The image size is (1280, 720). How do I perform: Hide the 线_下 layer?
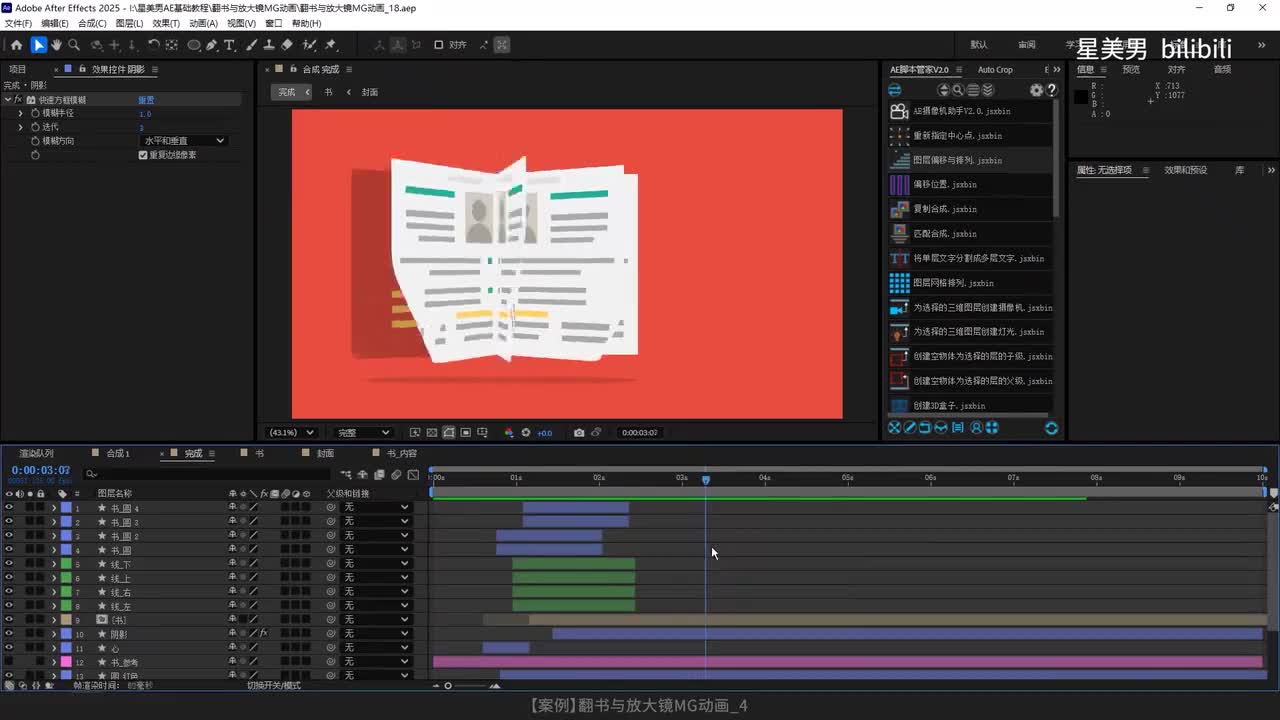(x=9, y=564)
